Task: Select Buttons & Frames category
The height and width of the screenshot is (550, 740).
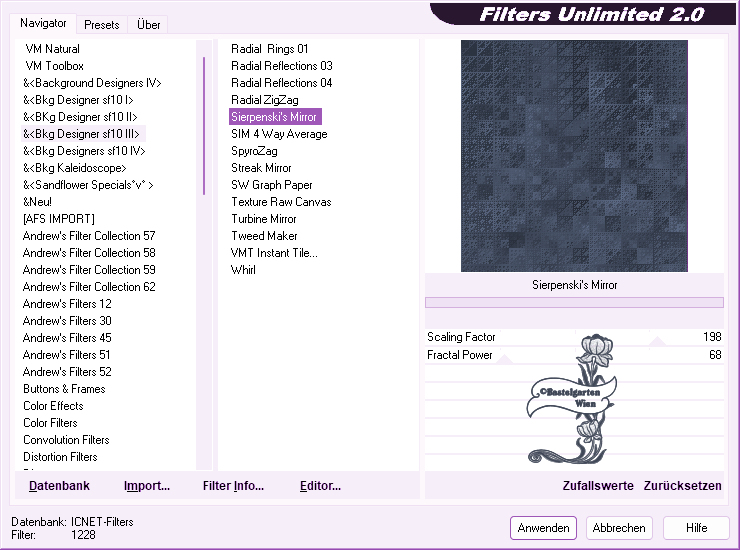Action: [x=64, y=389]
